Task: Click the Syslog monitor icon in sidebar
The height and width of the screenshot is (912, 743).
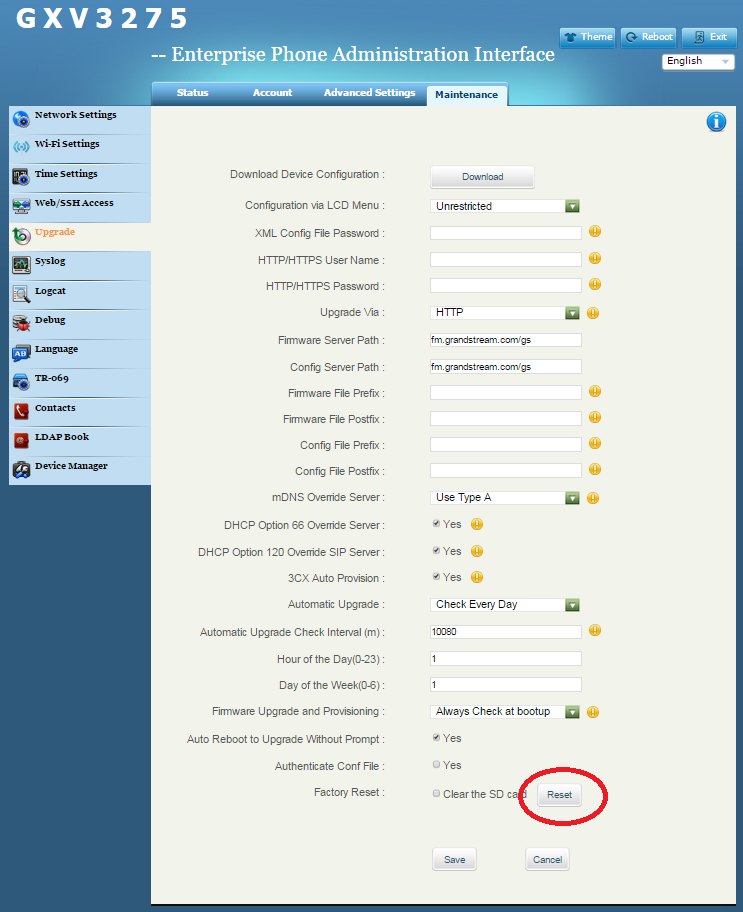Action: click(x=21, y=265)
